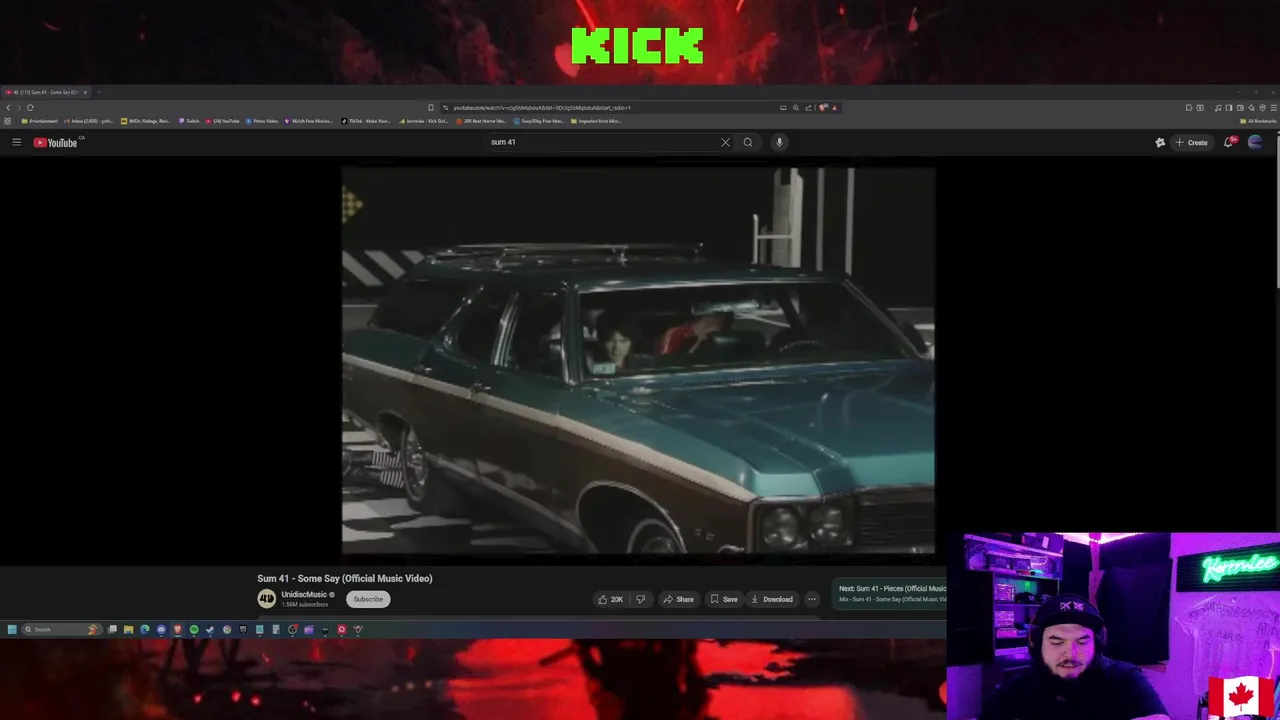Click the video title 'Sum 41 - Some Say (Official Music Video)'
The image size is (1280, 720).
[x=345, y=578]
